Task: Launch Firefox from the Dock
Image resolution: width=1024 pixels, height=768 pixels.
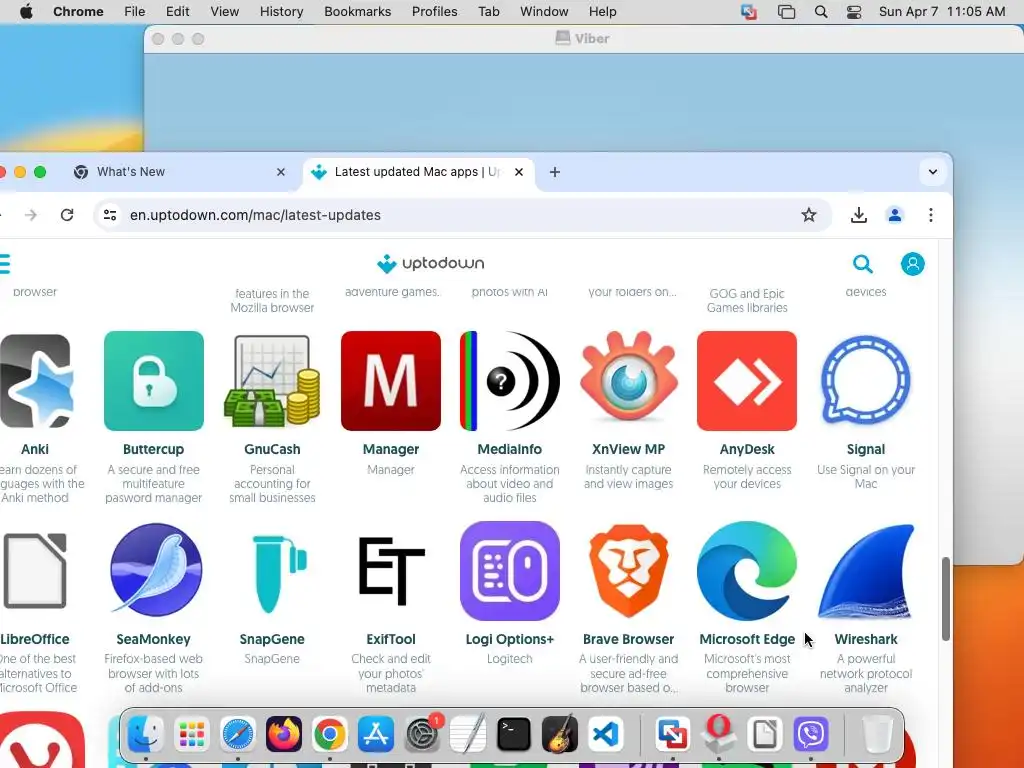Action: 283,734
